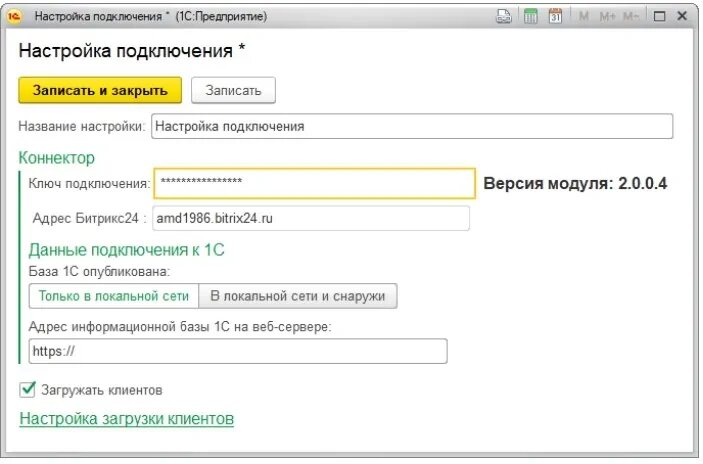Toggle the Загружать клиентов checkbox
The image size is (703, 464).
point(27,389)
